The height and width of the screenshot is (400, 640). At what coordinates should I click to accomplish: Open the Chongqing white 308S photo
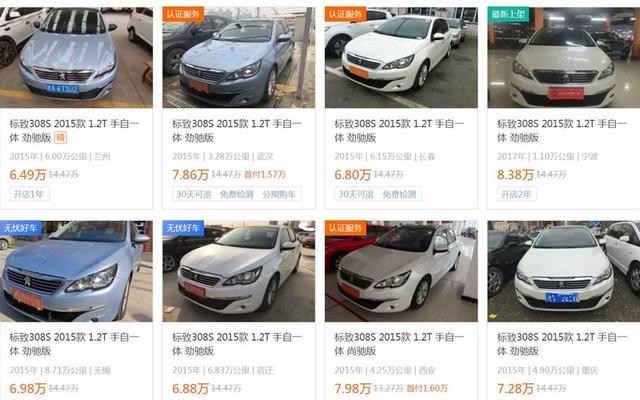(564, 271)
